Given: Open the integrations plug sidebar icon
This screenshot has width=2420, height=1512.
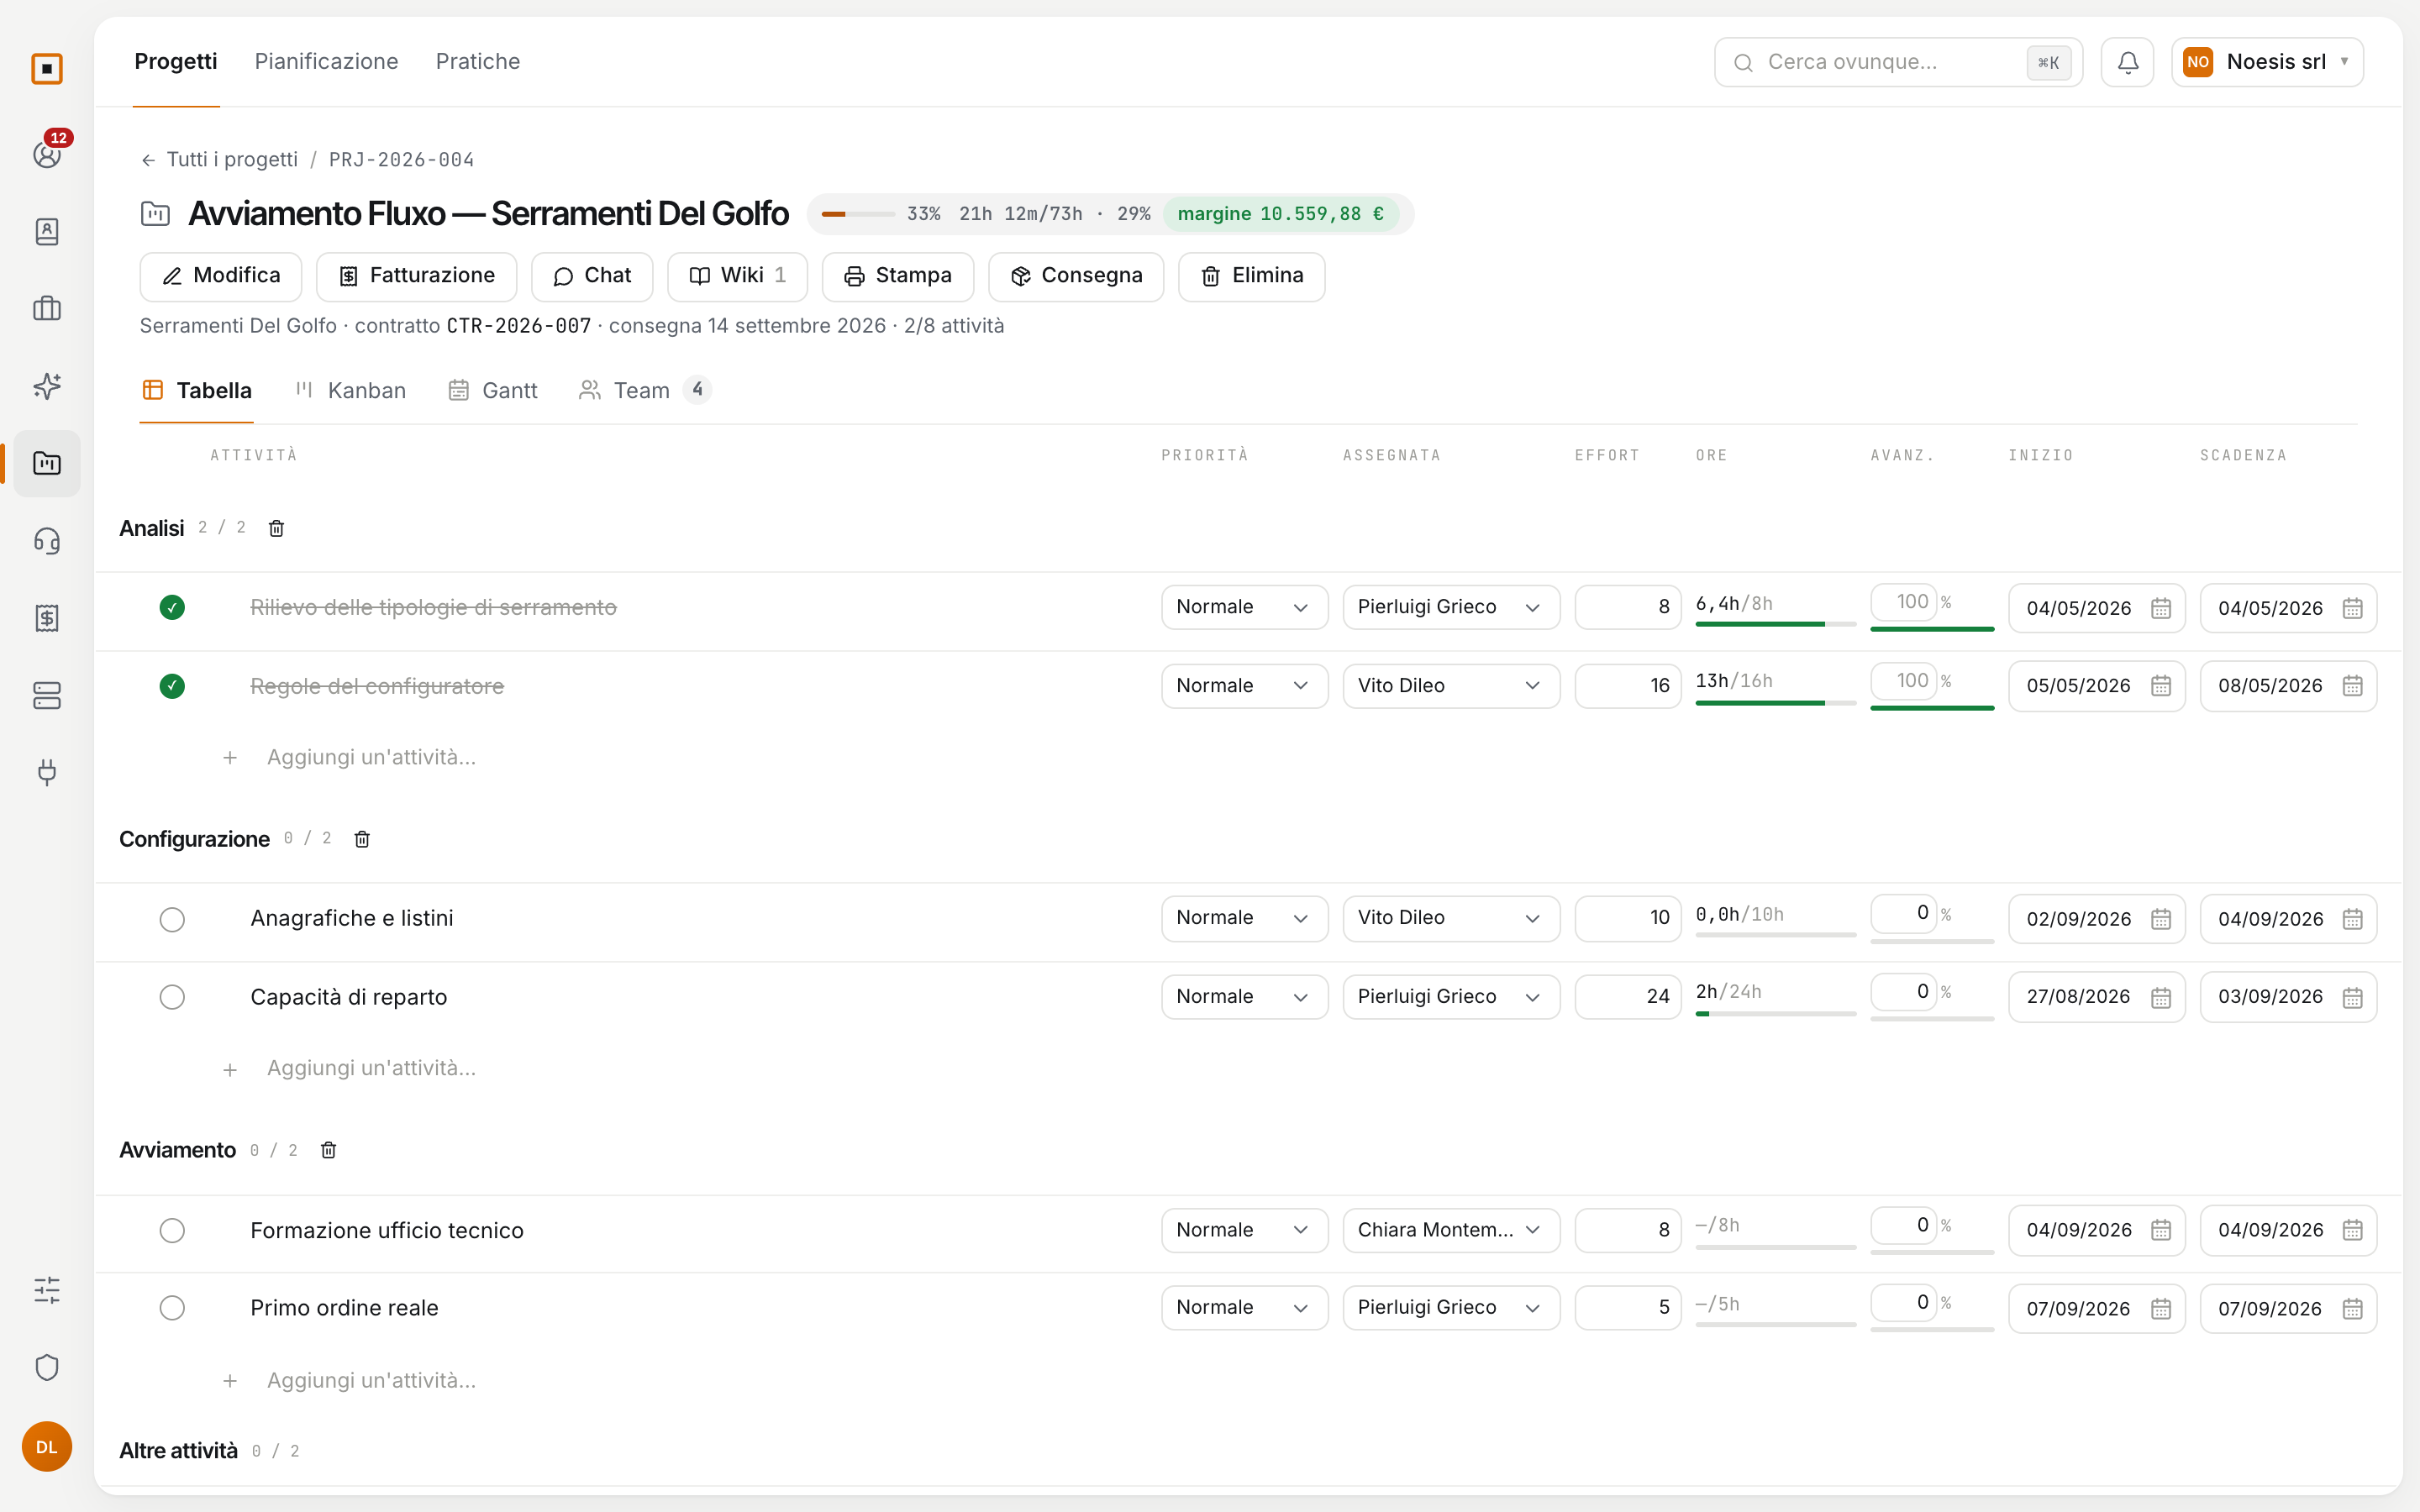Looking at the screenshot, I should tap(47, 772).
